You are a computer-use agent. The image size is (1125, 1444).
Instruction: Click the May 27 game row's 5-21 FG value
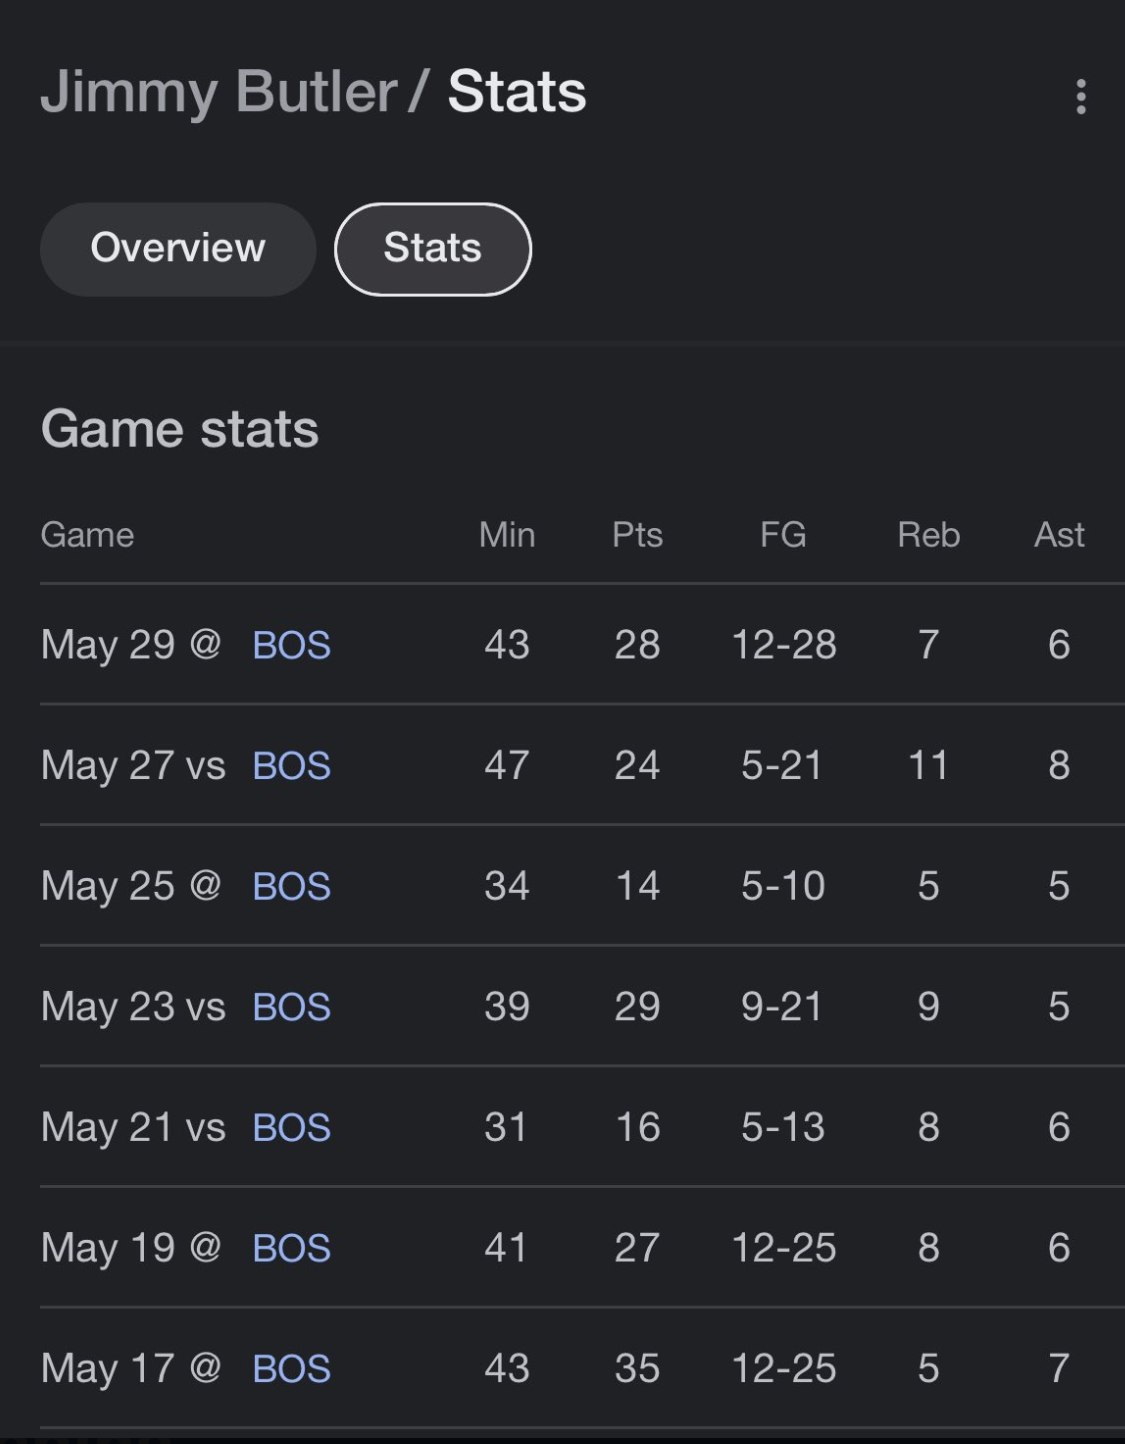coord(783,766)
